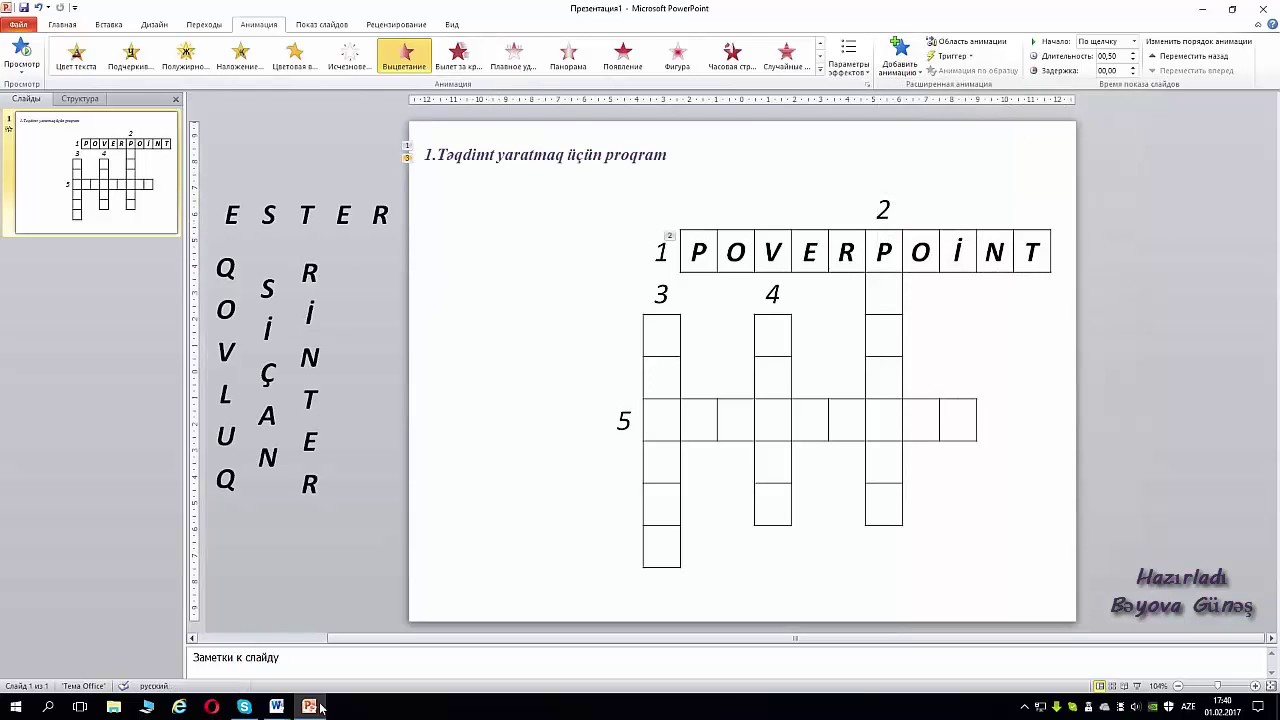Apply the Часовая стрелка animation

pos(732,56)
